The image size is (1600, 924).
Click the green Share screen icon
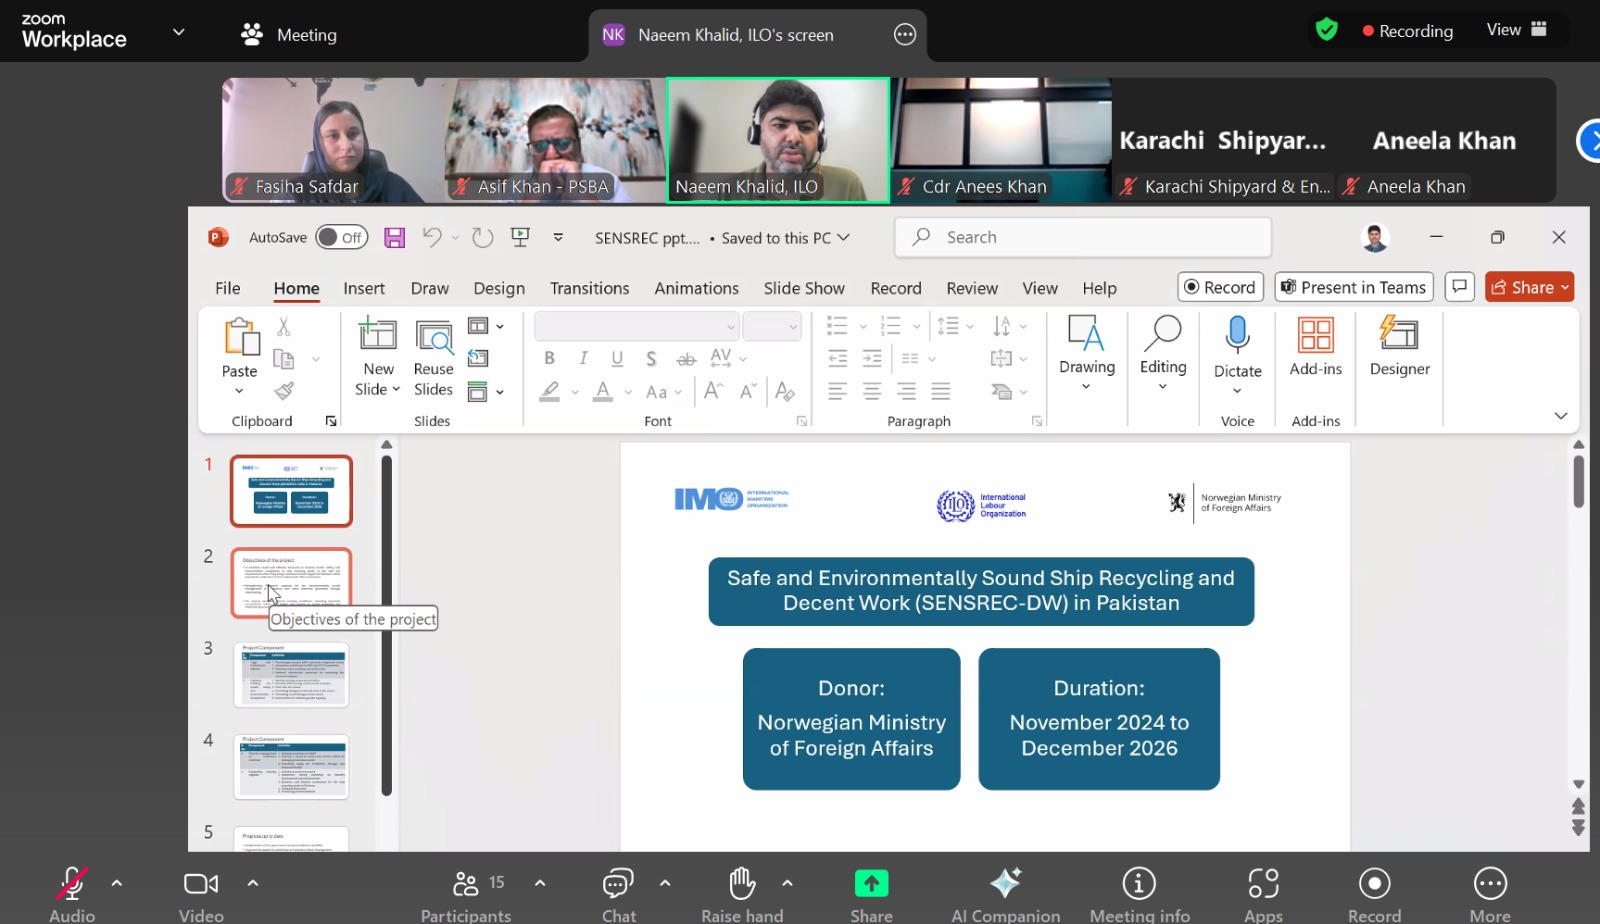click(x=871, y=884)
